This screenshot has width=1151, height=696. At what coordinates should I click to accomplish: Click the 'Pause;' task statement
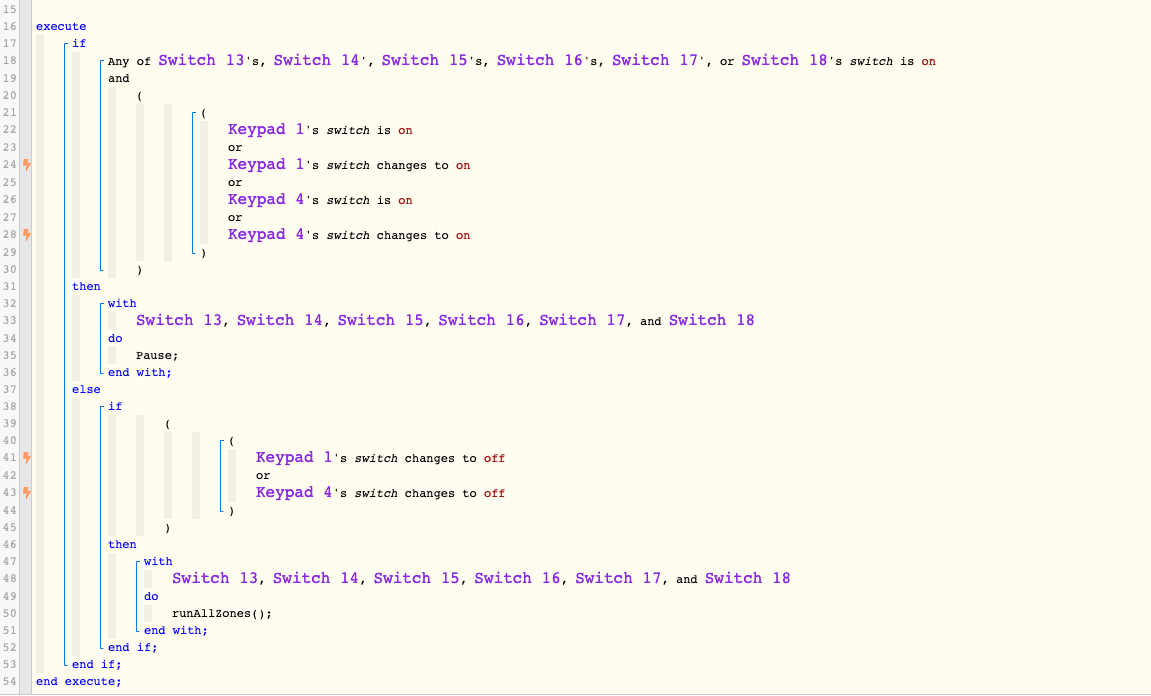[157, 355]
